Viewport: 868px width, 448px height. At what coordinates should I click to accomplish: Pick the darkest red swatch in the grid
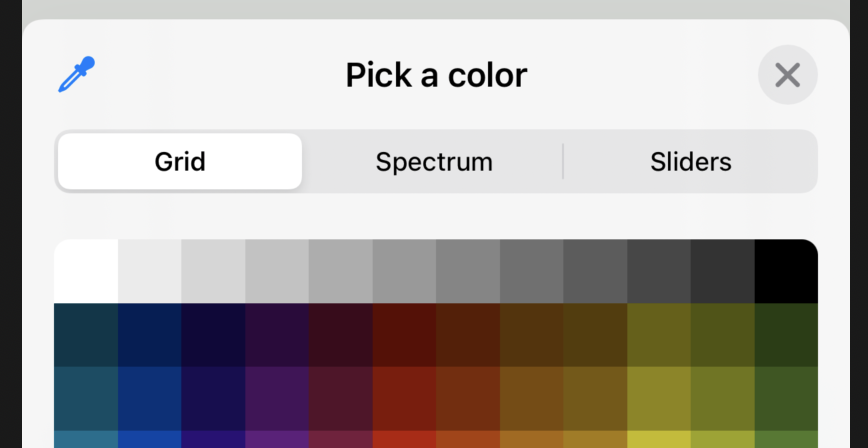pos(404,335)
